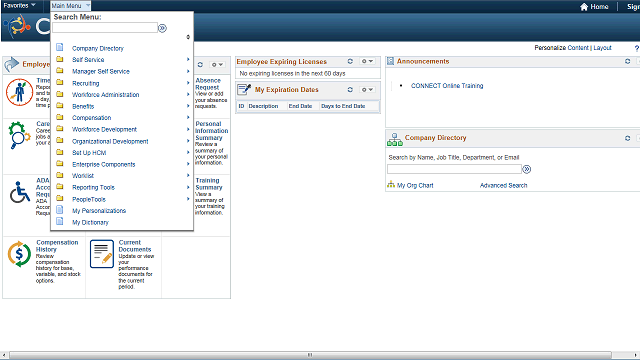
Task: Open the Employee pagelet settings gear dropdown
Action: (217, 64)
